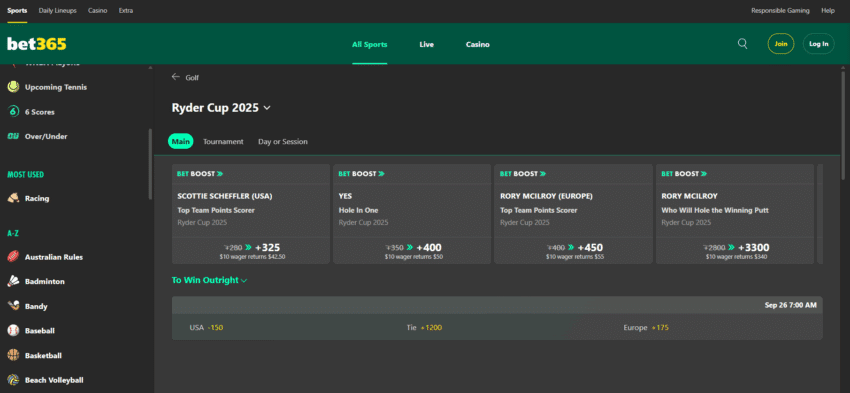850x393 pixels.
Task: Open Badminton sport
Action: (44, 281)
